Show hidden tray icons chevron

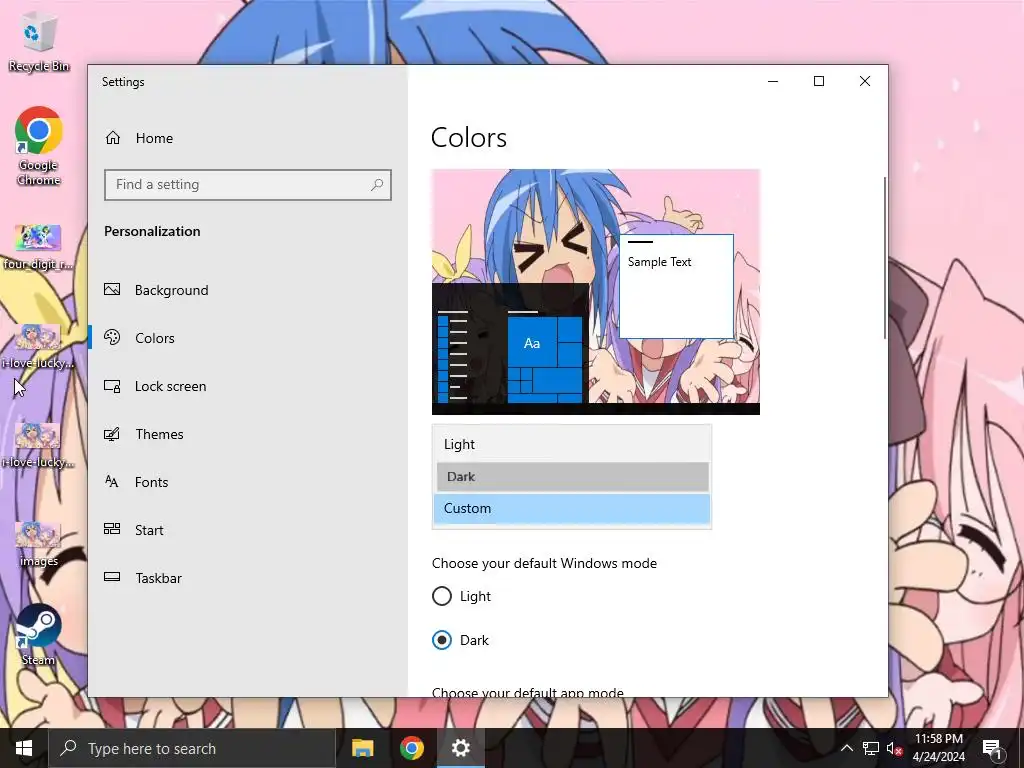point(846,748)
